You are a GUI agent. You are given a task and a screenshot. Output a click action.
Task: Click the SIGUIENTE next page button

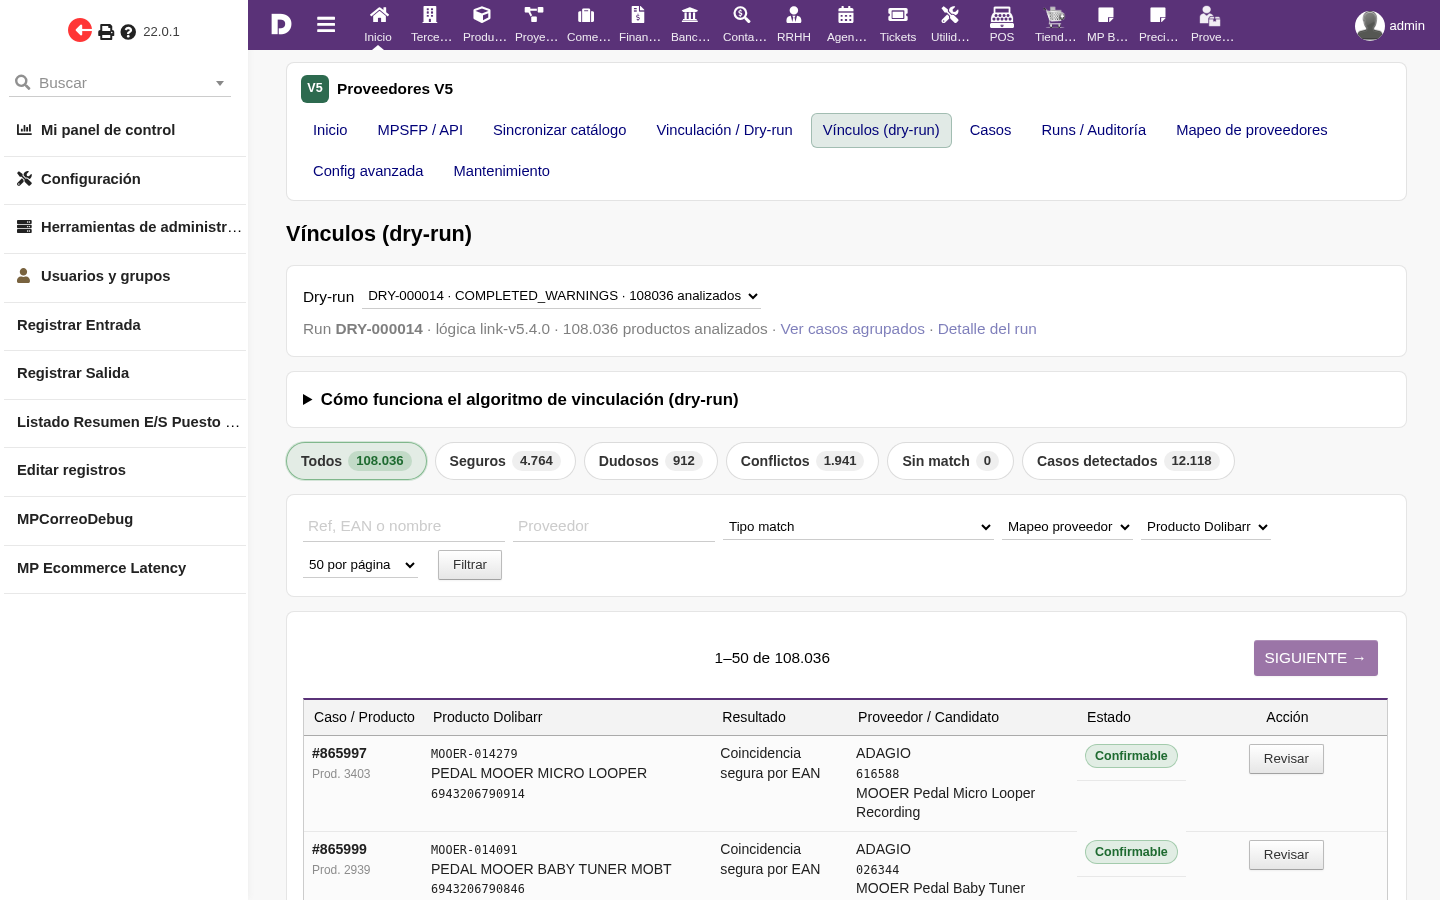pos(1316,658)
